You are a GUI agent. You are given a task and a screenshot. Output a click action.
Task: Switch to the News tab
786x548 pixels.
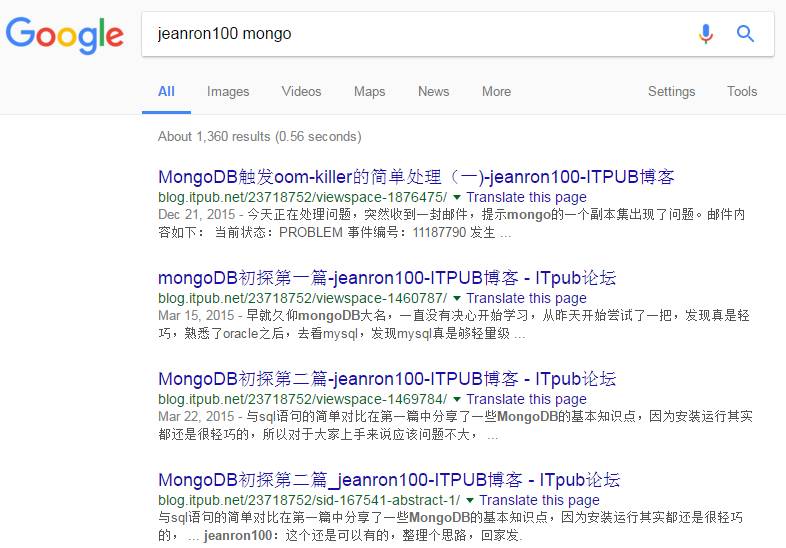click(434, 92)
